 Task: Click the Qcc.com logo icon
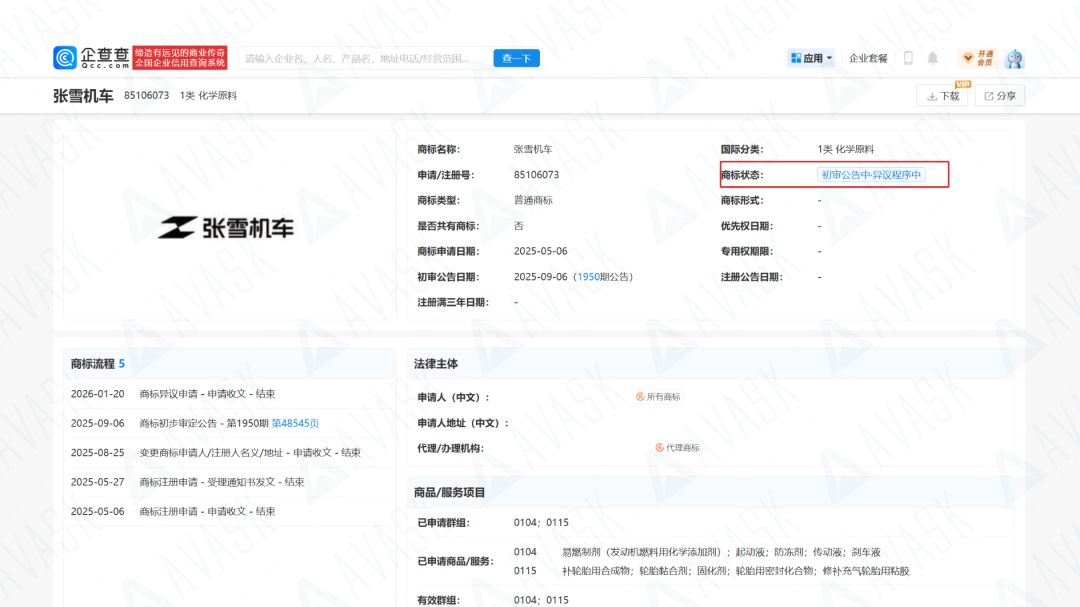65,58
